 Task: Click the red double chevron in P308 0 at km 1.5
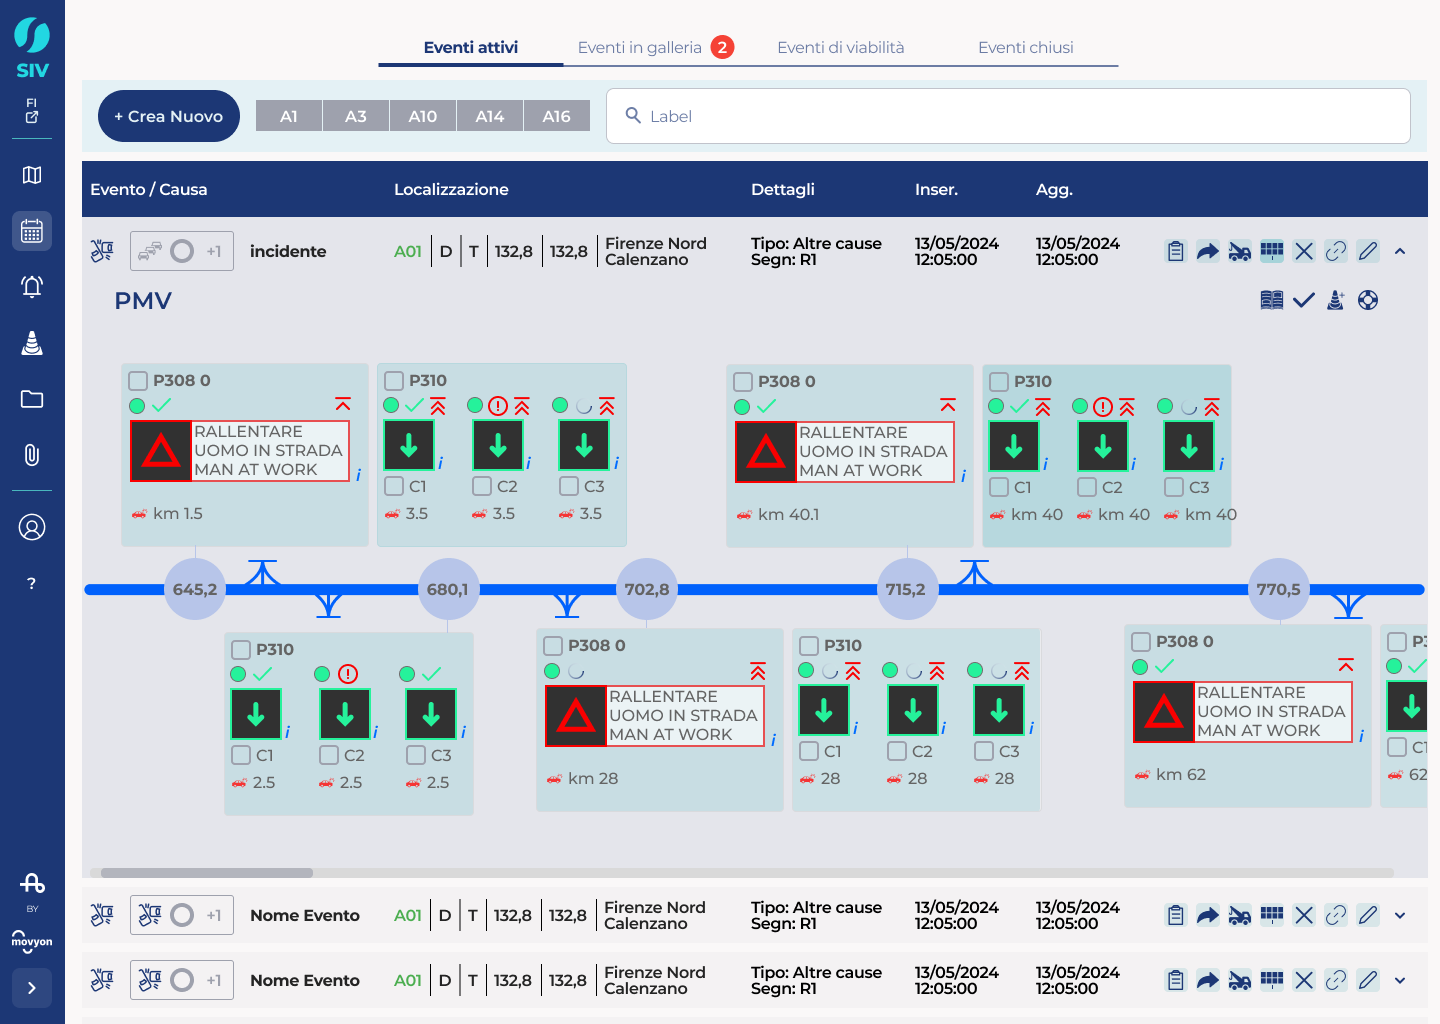point(343,405)
